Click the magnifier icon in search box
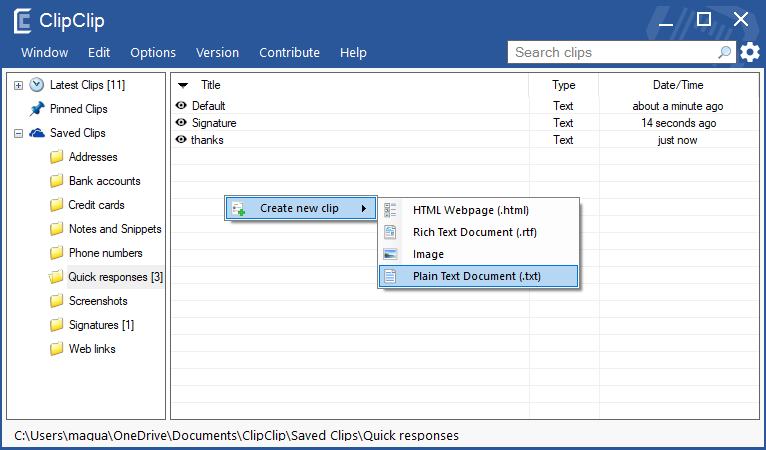The height and width of the screenshot is (450, 766). [x=725, y=52]
